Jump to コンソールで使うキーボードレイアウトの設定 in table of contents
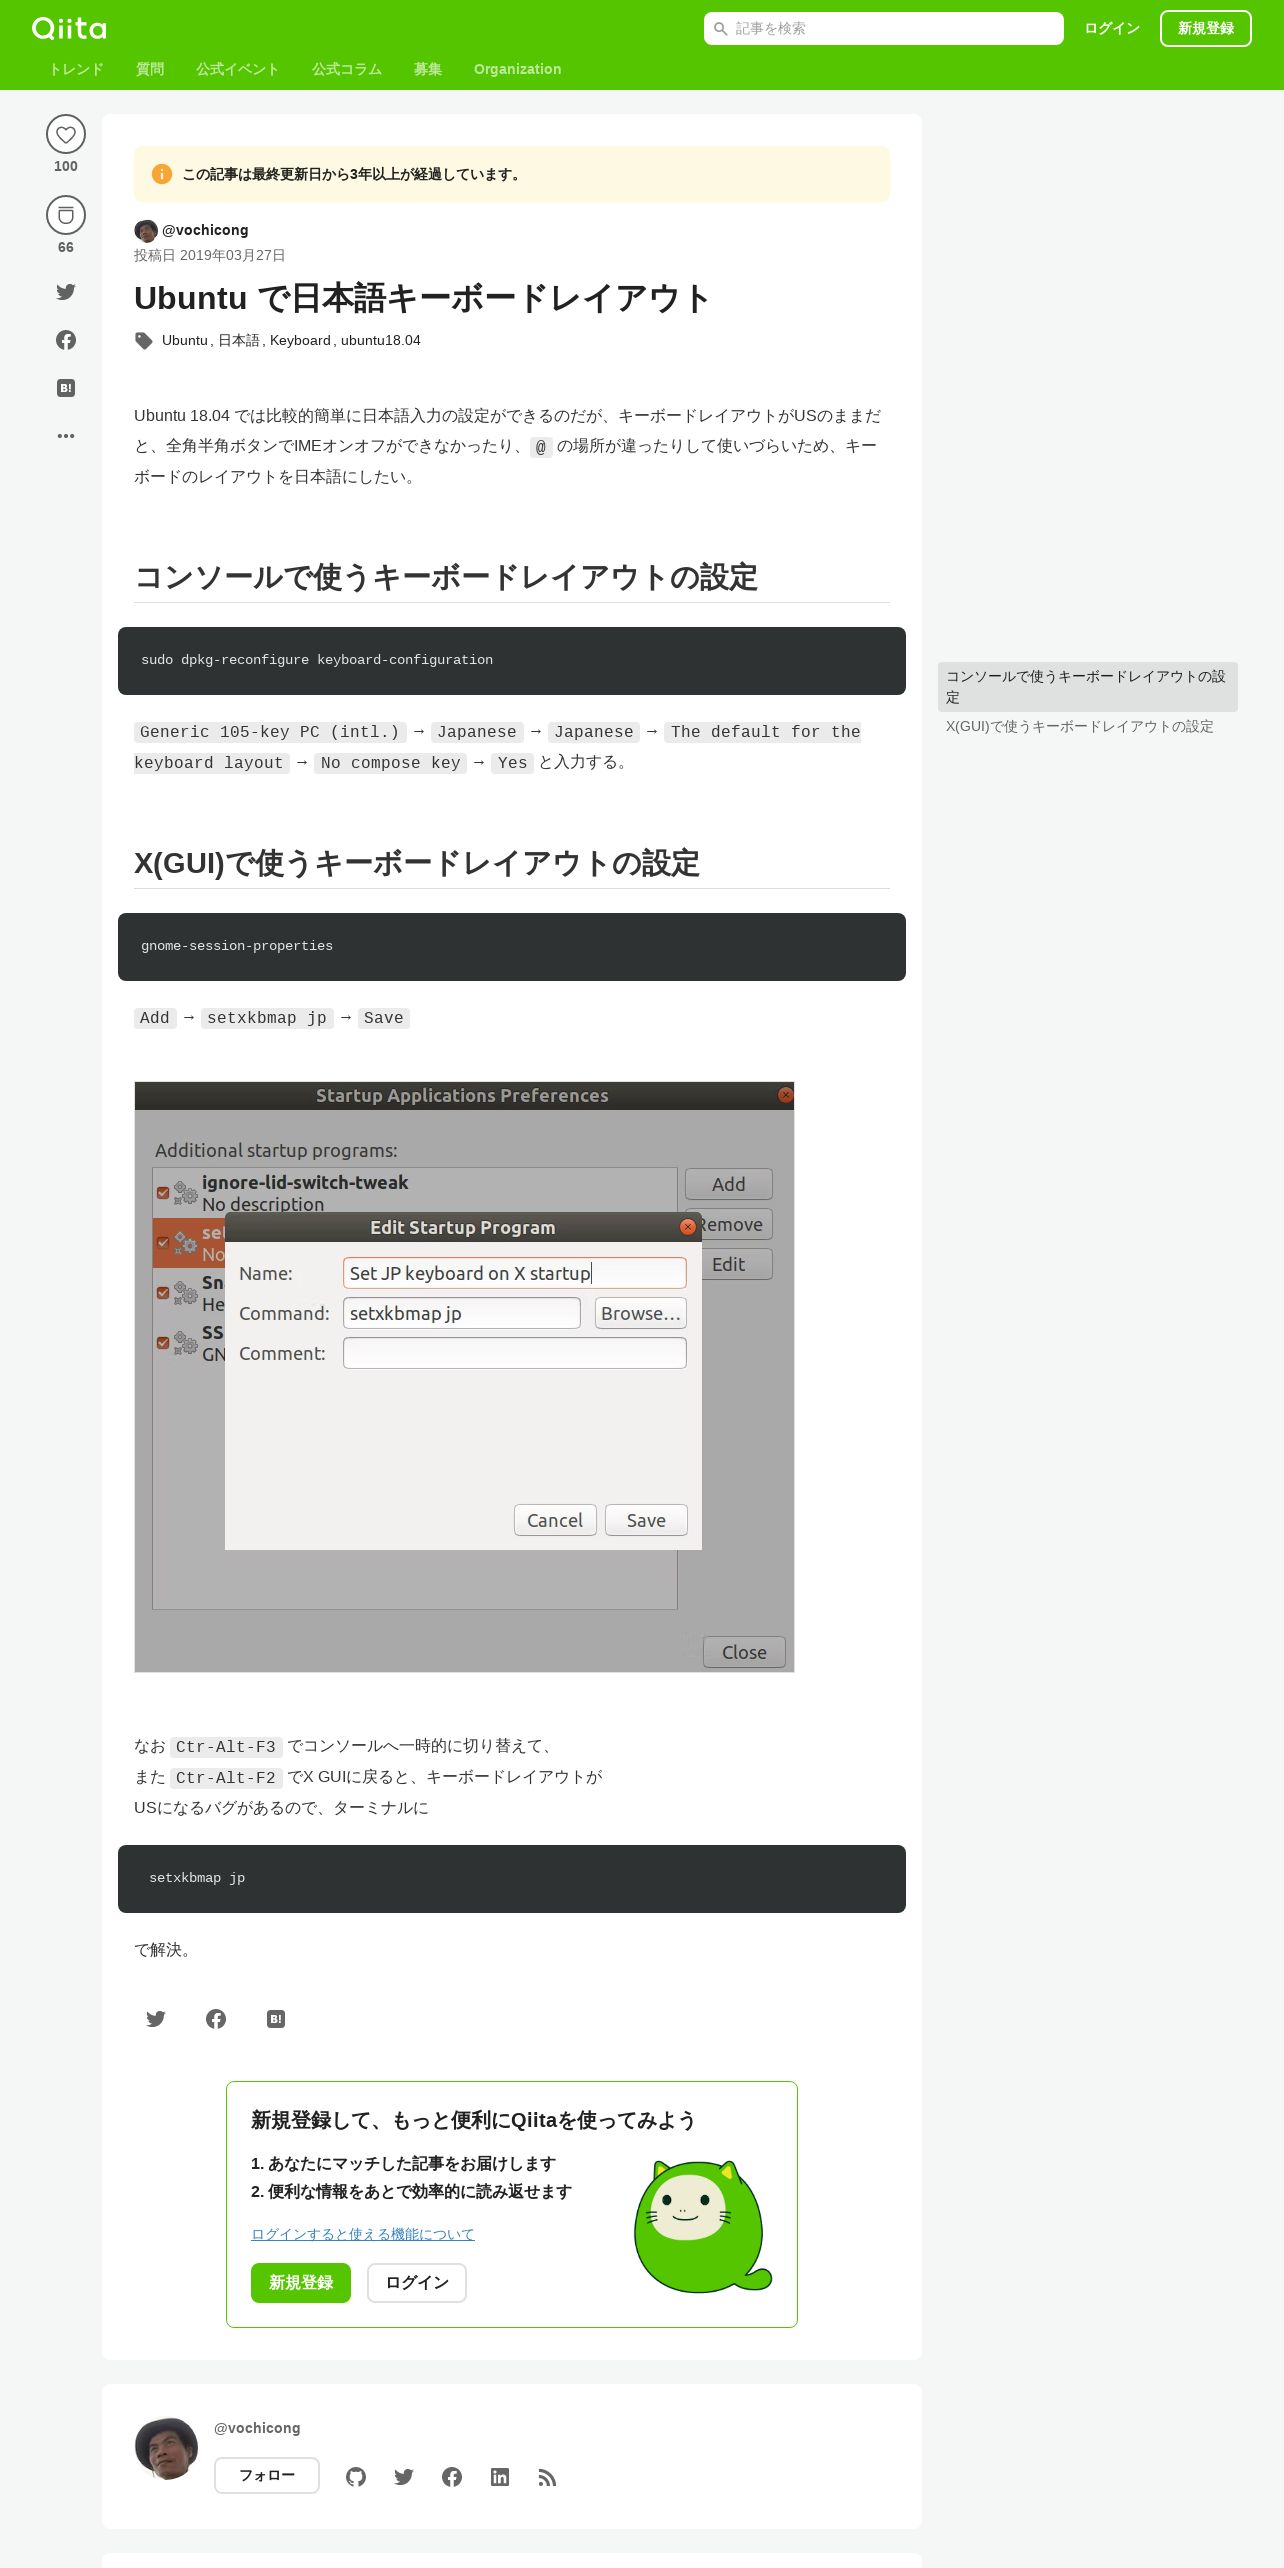Image resolution: width=1284 pixels, height=2568 pixels. (1088, 687)
